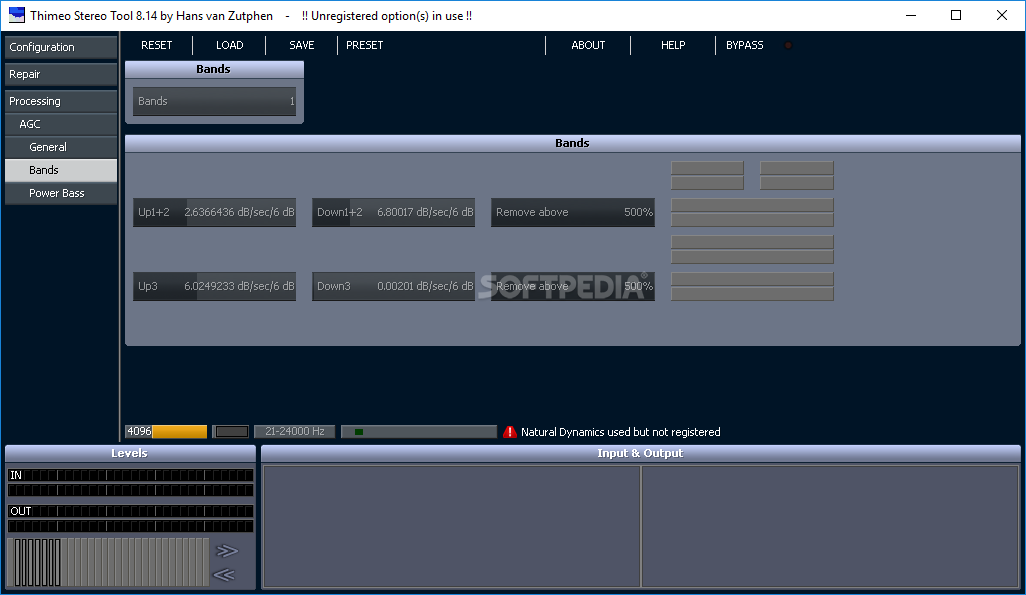Adjust the Bands count slider

(x=215, y=101)
